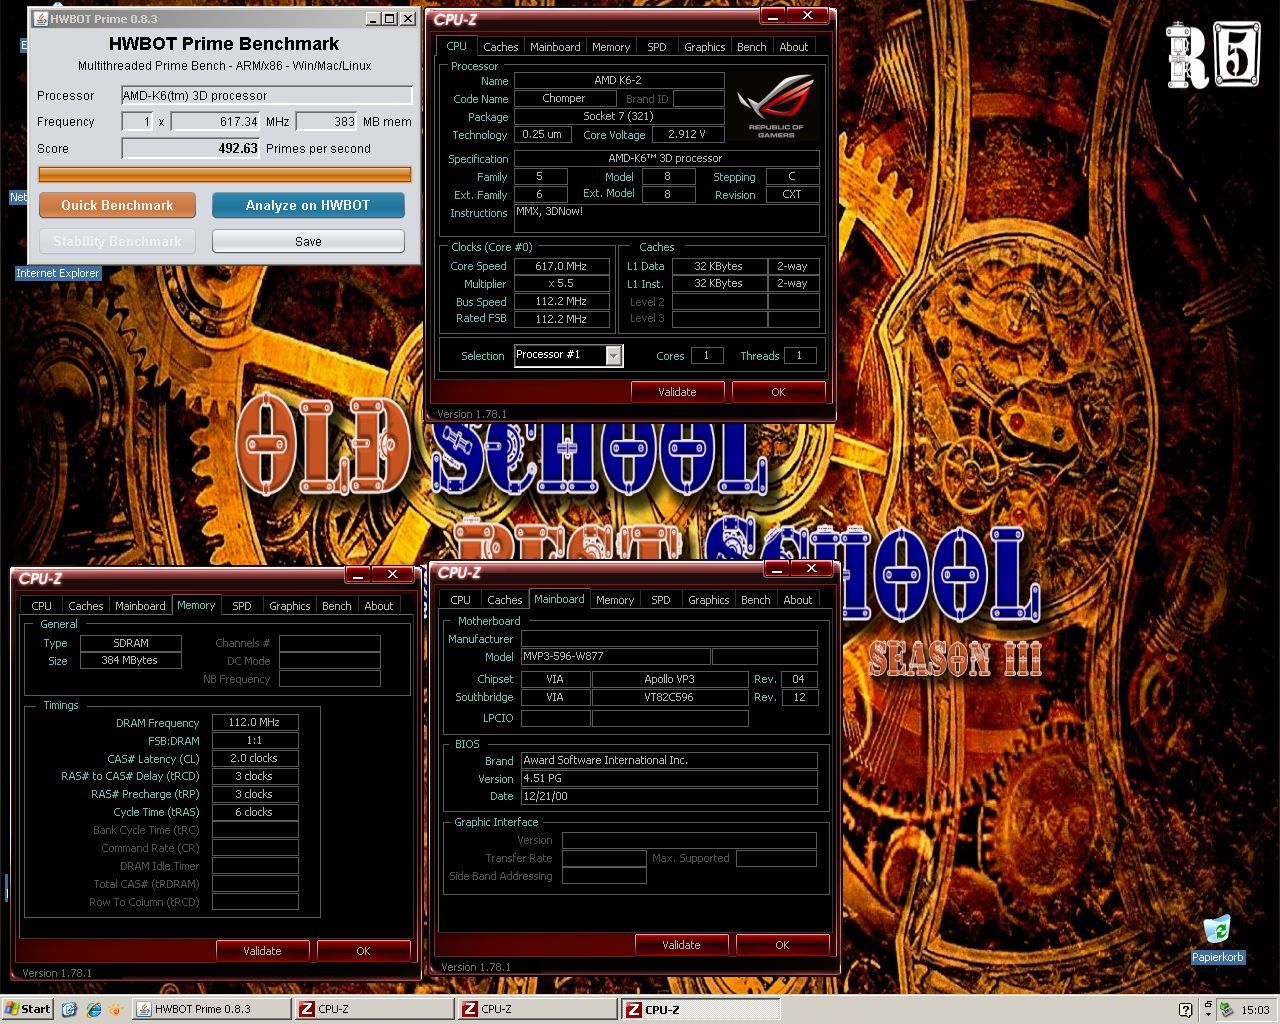Click Analyze on HWBOT button
This screenshot has height=1024, width=1280.
308,205
